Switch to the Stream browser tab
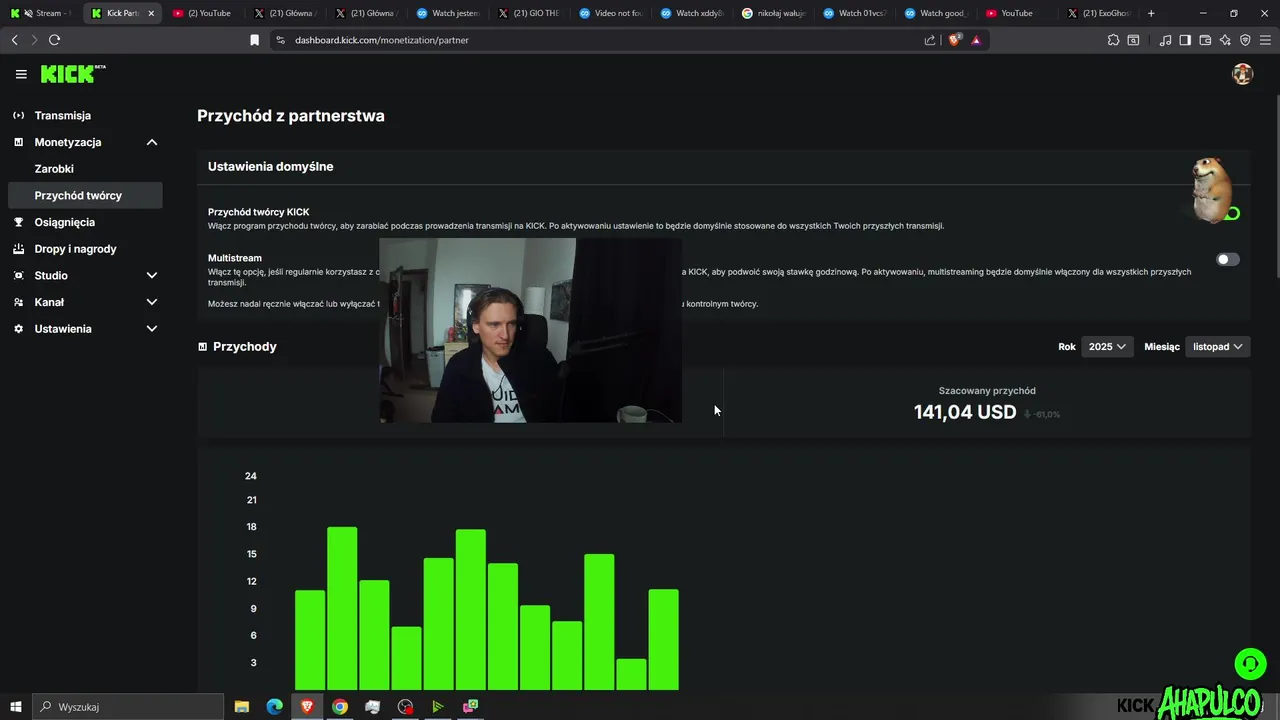The image size is (1280, 720). tap(40, 13)
